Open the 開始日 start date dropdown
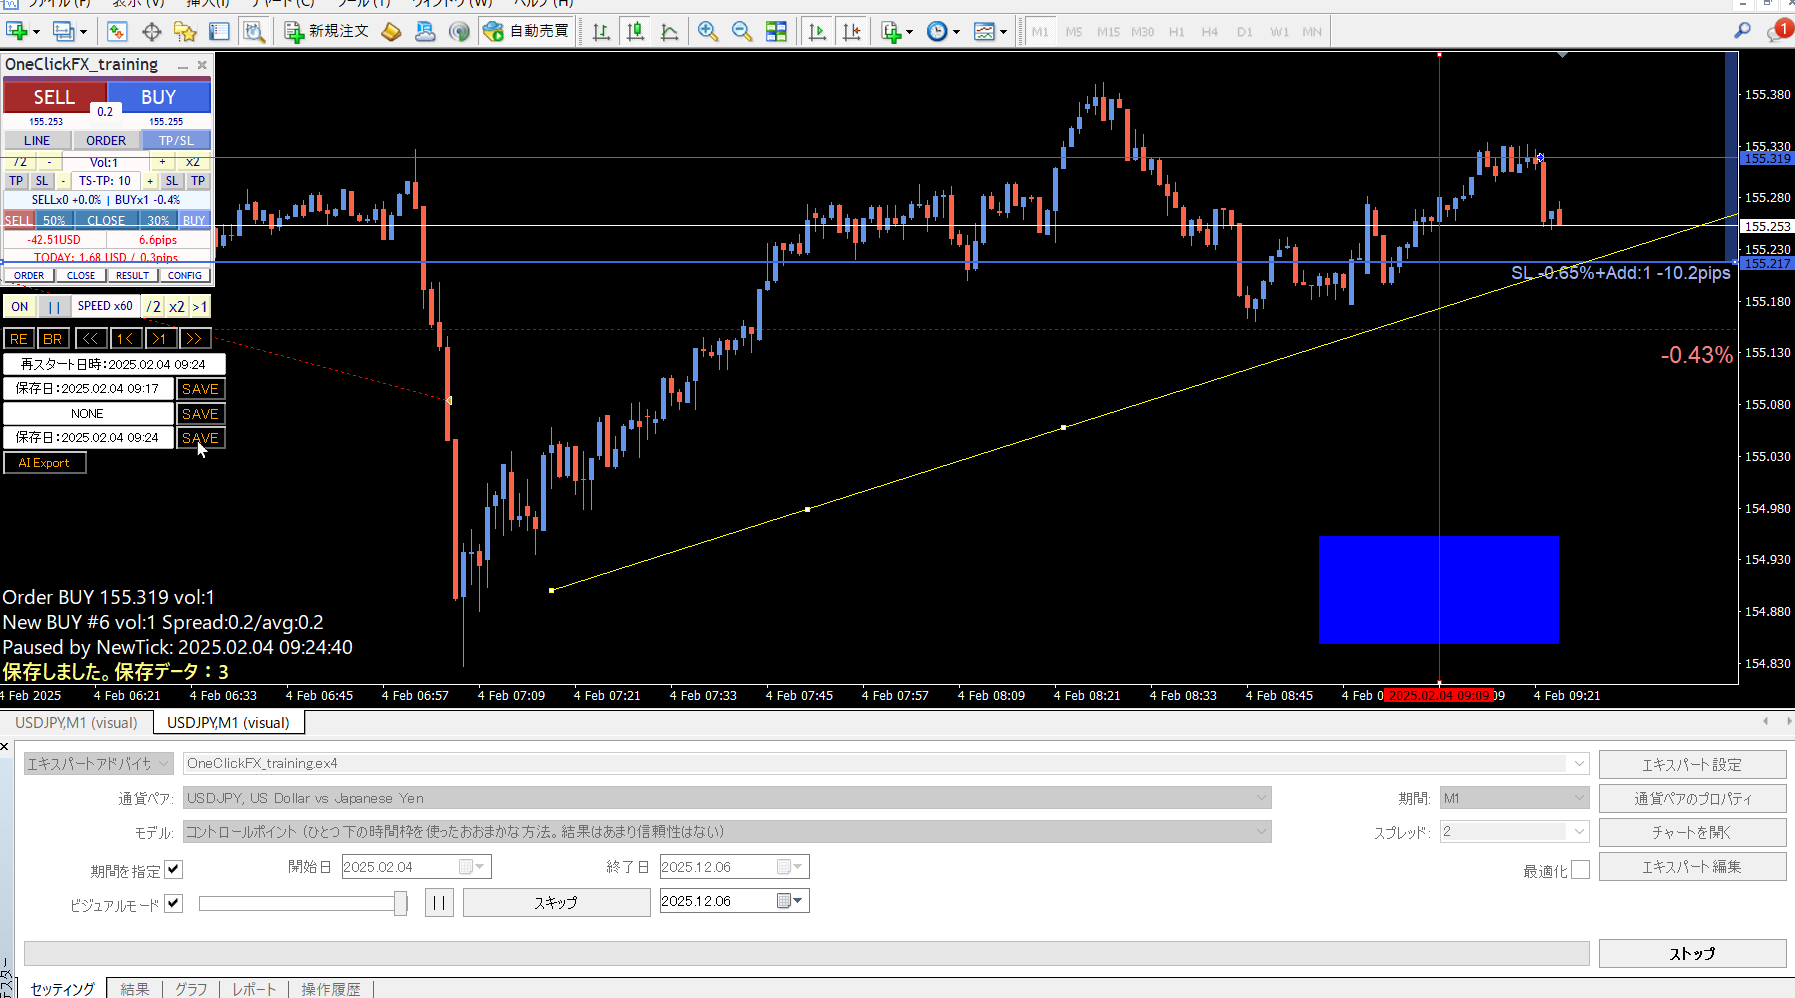1795x998 pixels. (478, 867)
